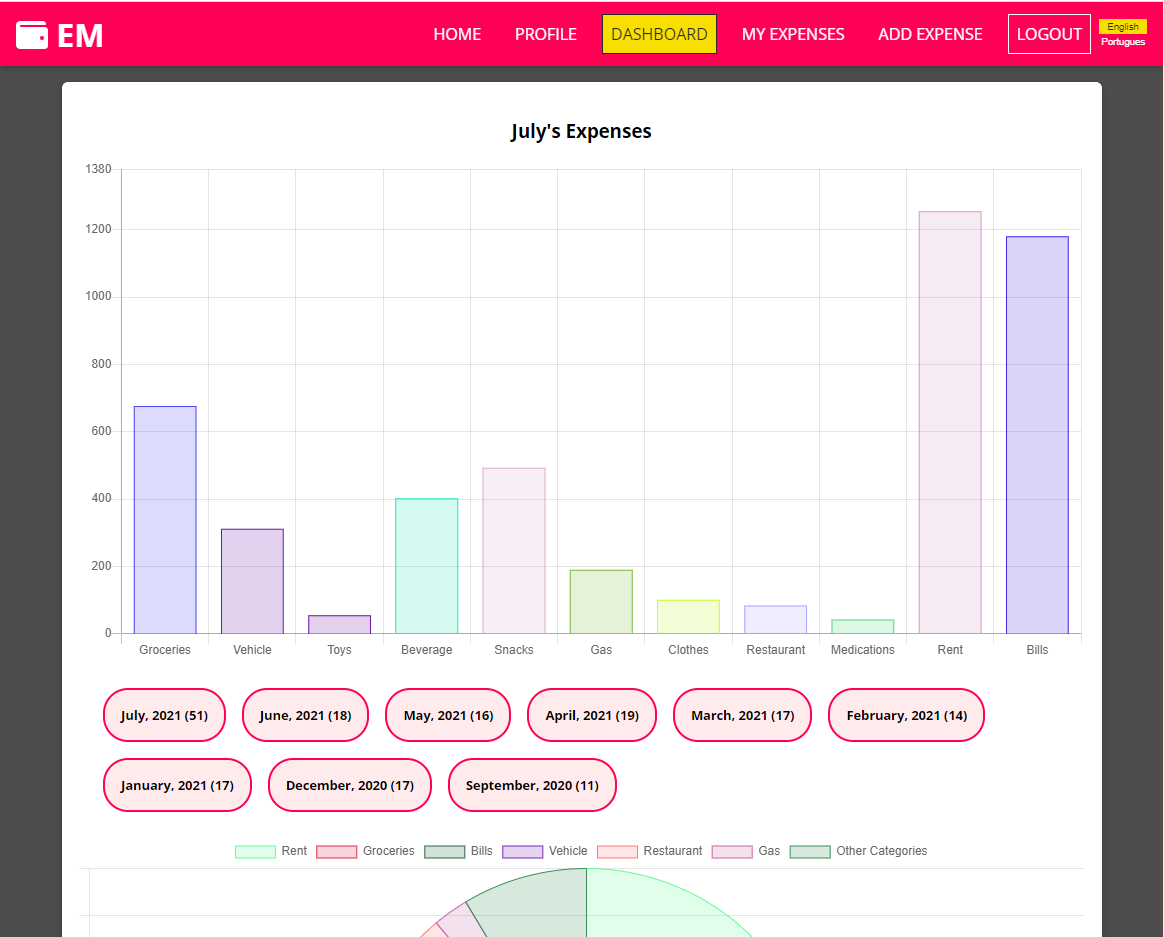The image size is (1164, 937).
Task: Click the EM wallet logo icon
Action: (32, 35)
